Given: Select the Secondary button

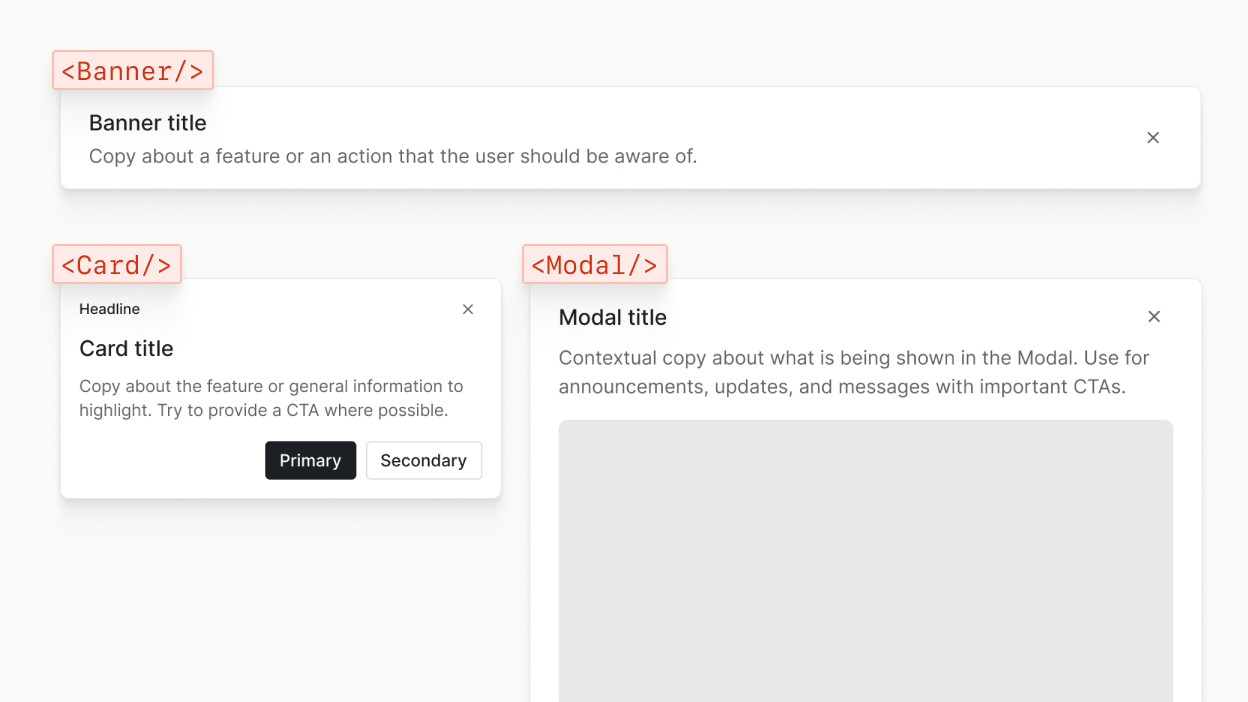Looking at the screenshot, I should pos(423,460).
